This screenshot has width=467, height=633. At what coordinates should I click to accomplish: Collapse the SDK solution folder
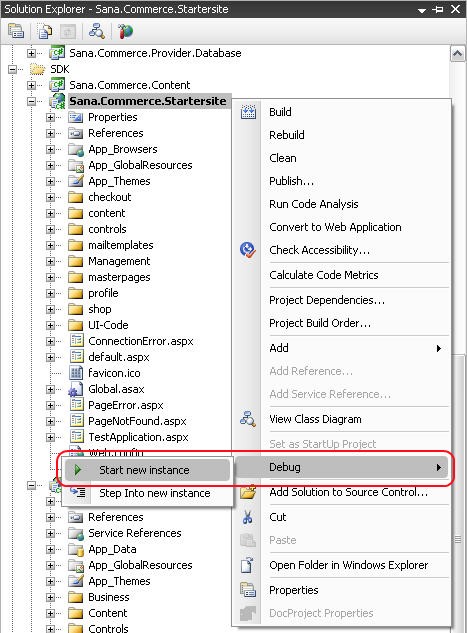13,69
